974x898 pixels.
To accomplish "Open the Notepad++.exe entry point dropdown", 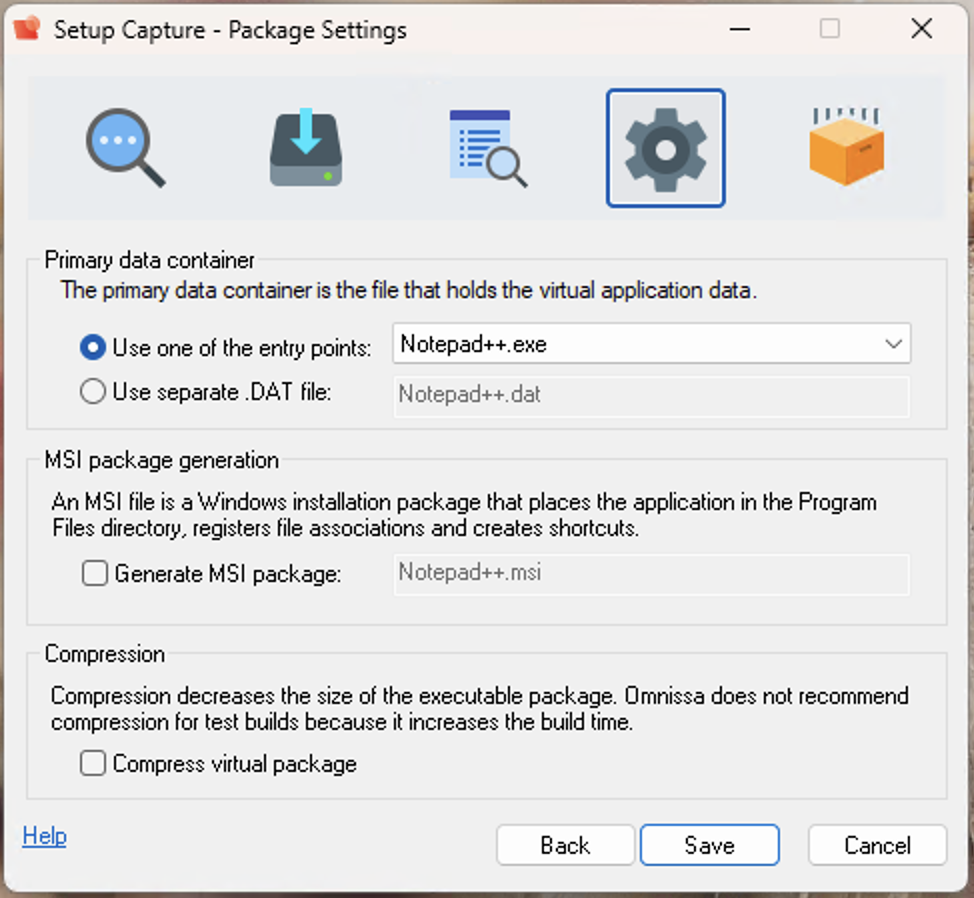I will (x=650, y=343).
